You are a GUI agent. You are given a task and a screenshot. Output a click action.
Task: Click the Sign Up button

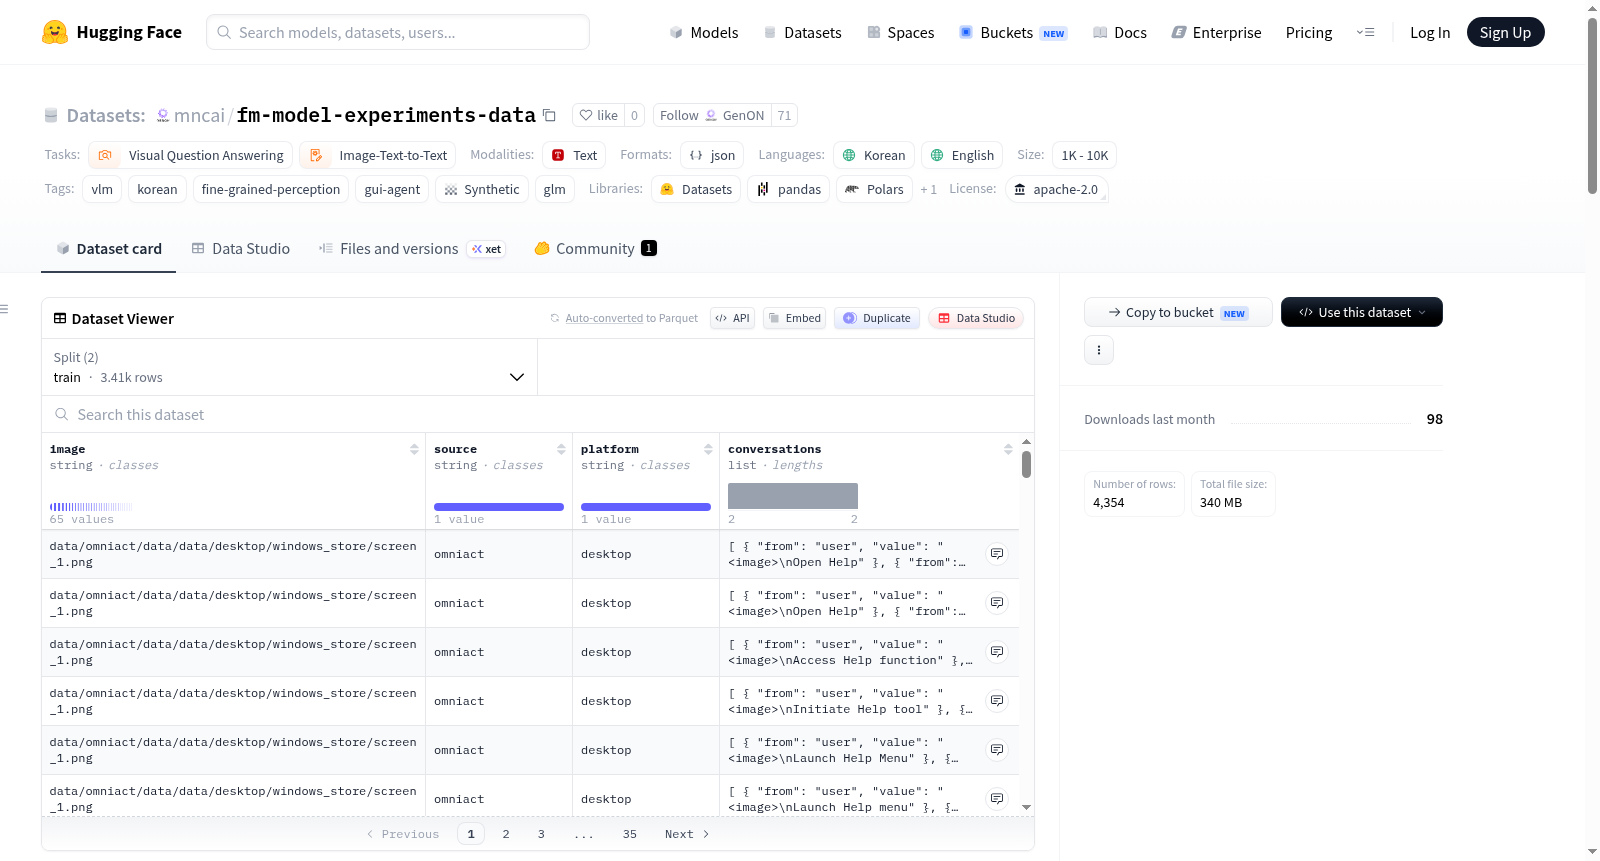tap(1506, 33)
